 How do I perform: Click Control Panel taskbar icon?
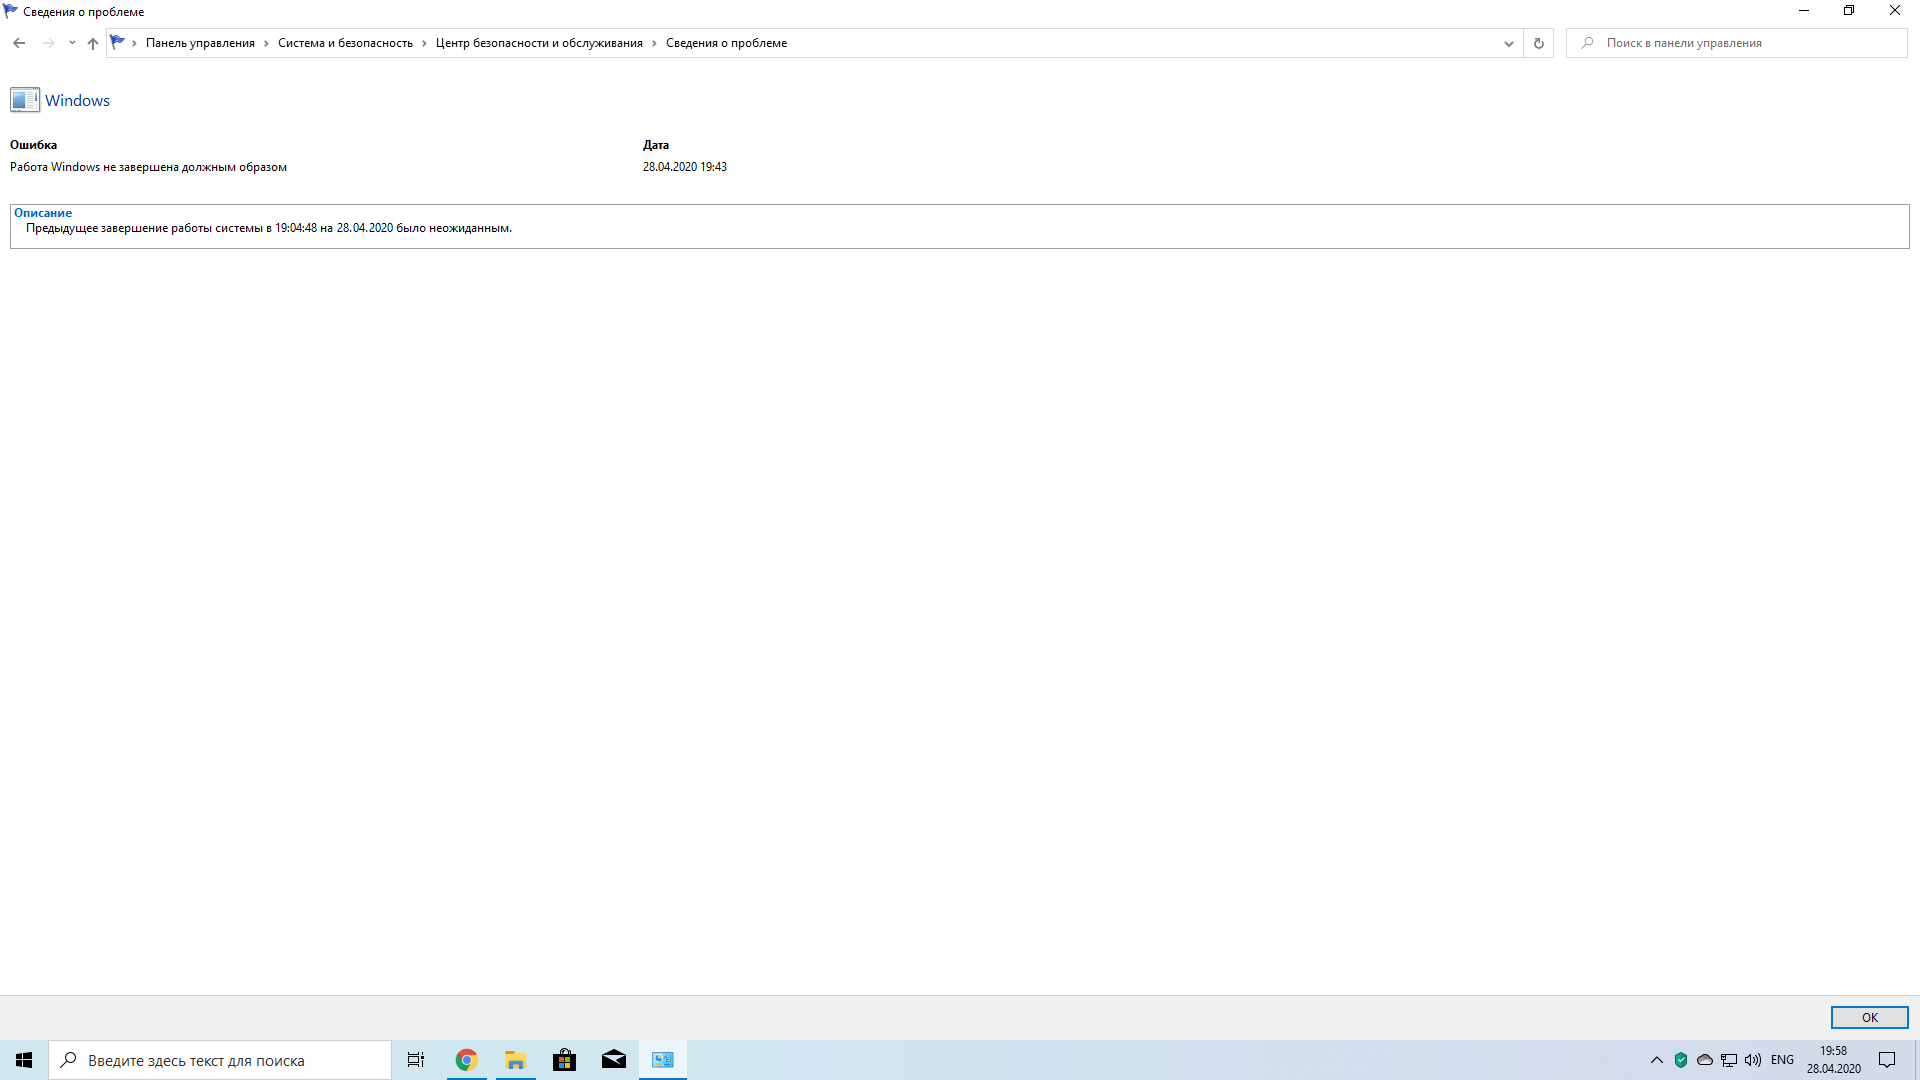click(663, 1060)
